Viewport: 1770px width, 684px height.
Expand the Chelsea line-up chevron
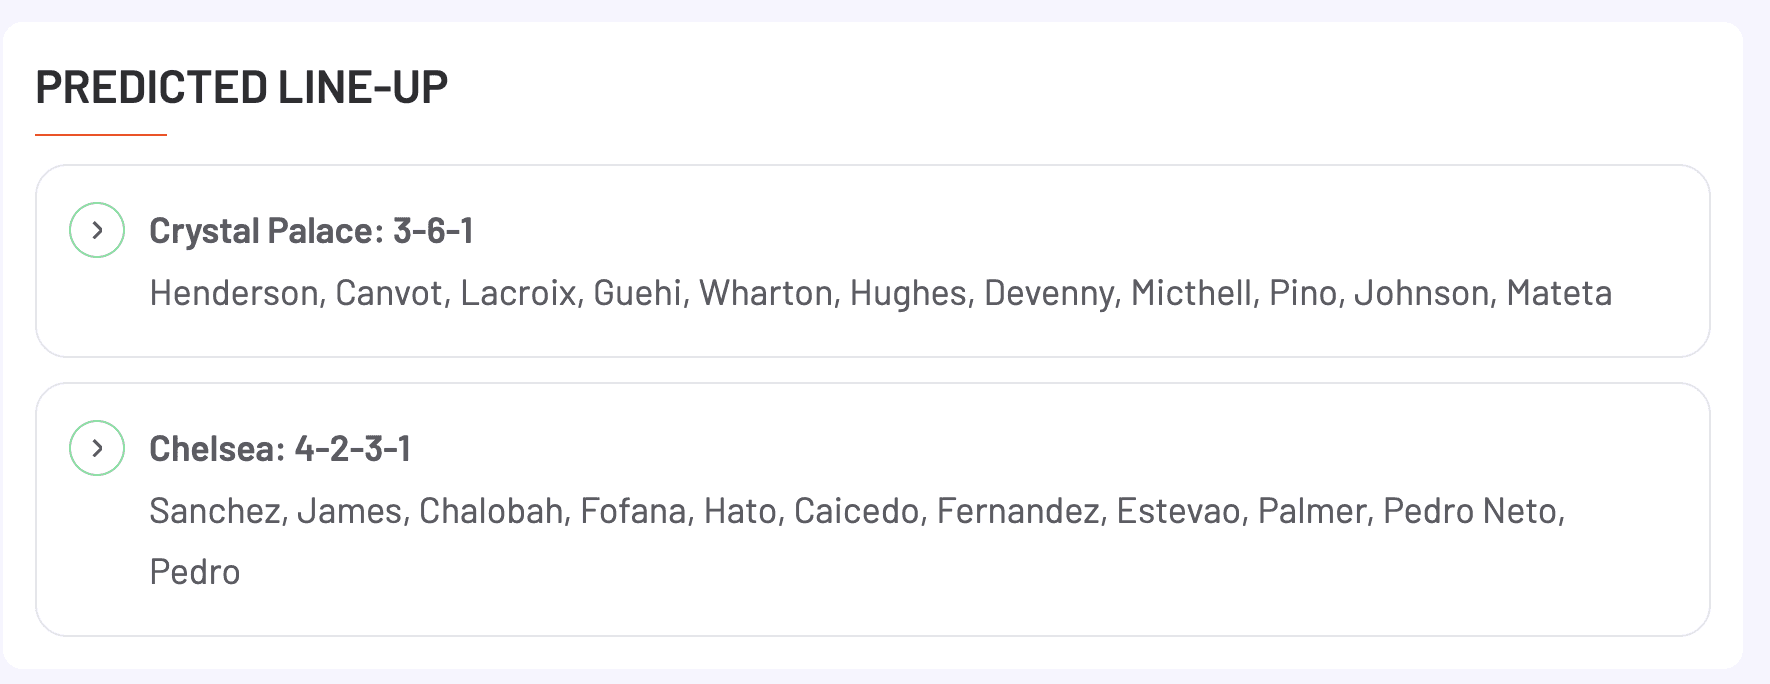[x=97, y=448]
